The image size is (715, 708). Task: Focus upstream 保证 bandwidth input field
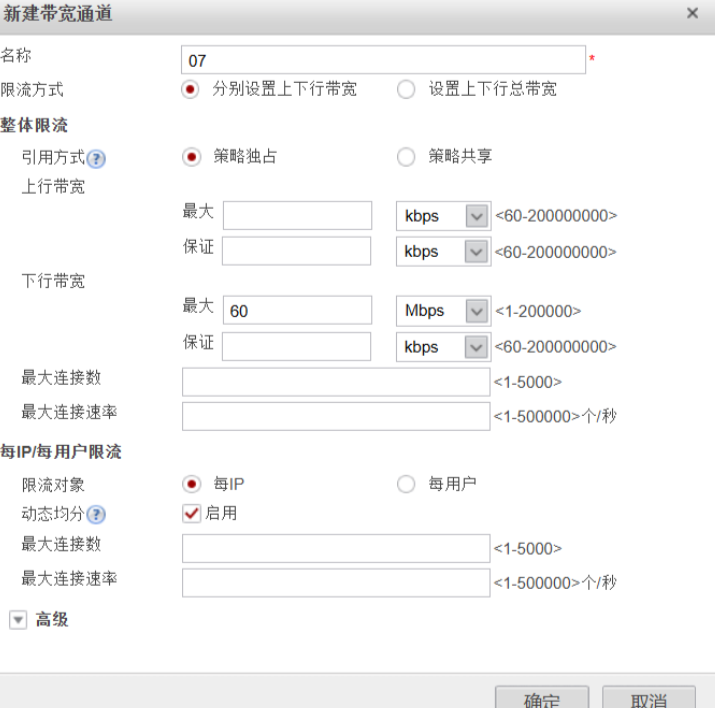[296, 251]
